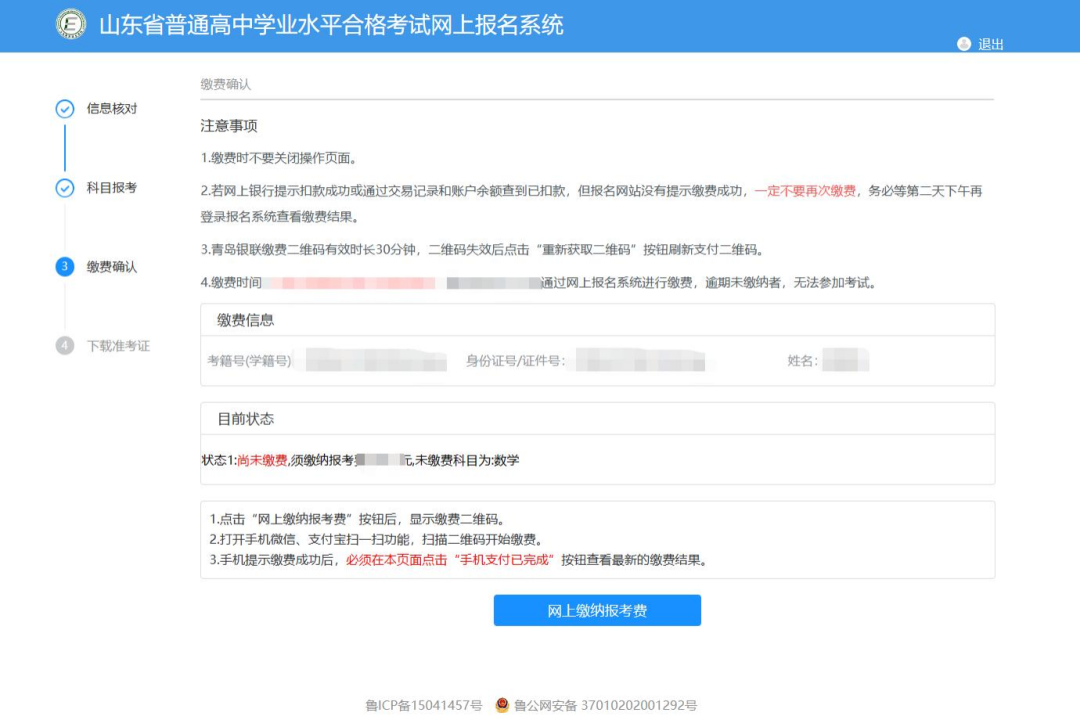Open the 信息核对 step label
This screenshot has height=720, width=1080.
[x=112, y=109]
